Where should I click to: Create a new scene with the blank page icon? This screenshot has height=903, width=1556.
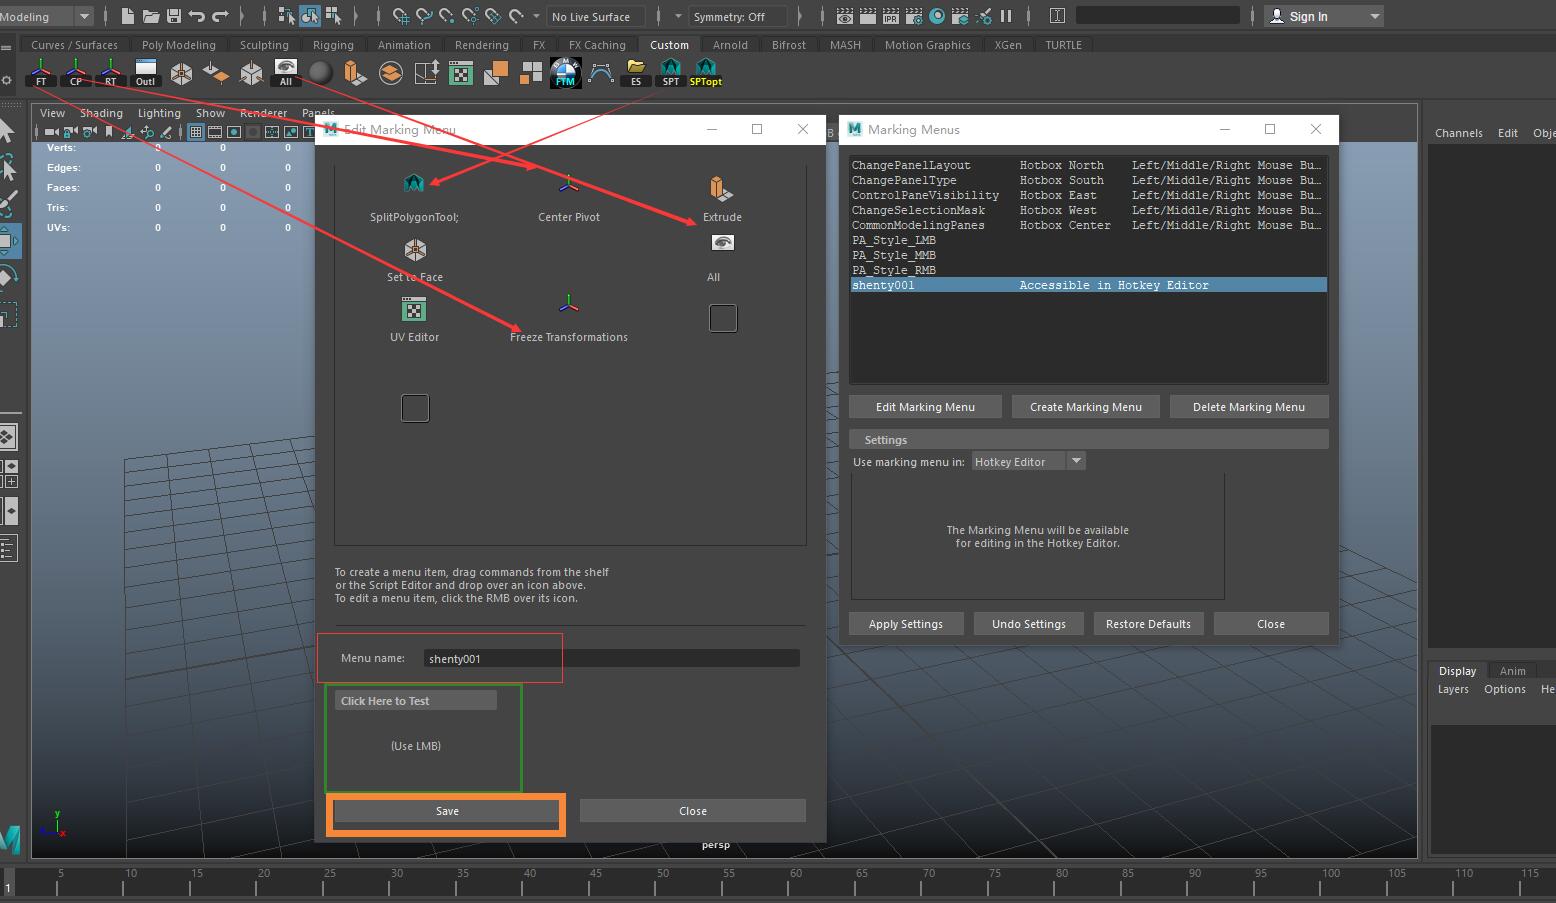click(x=128, y=16)
